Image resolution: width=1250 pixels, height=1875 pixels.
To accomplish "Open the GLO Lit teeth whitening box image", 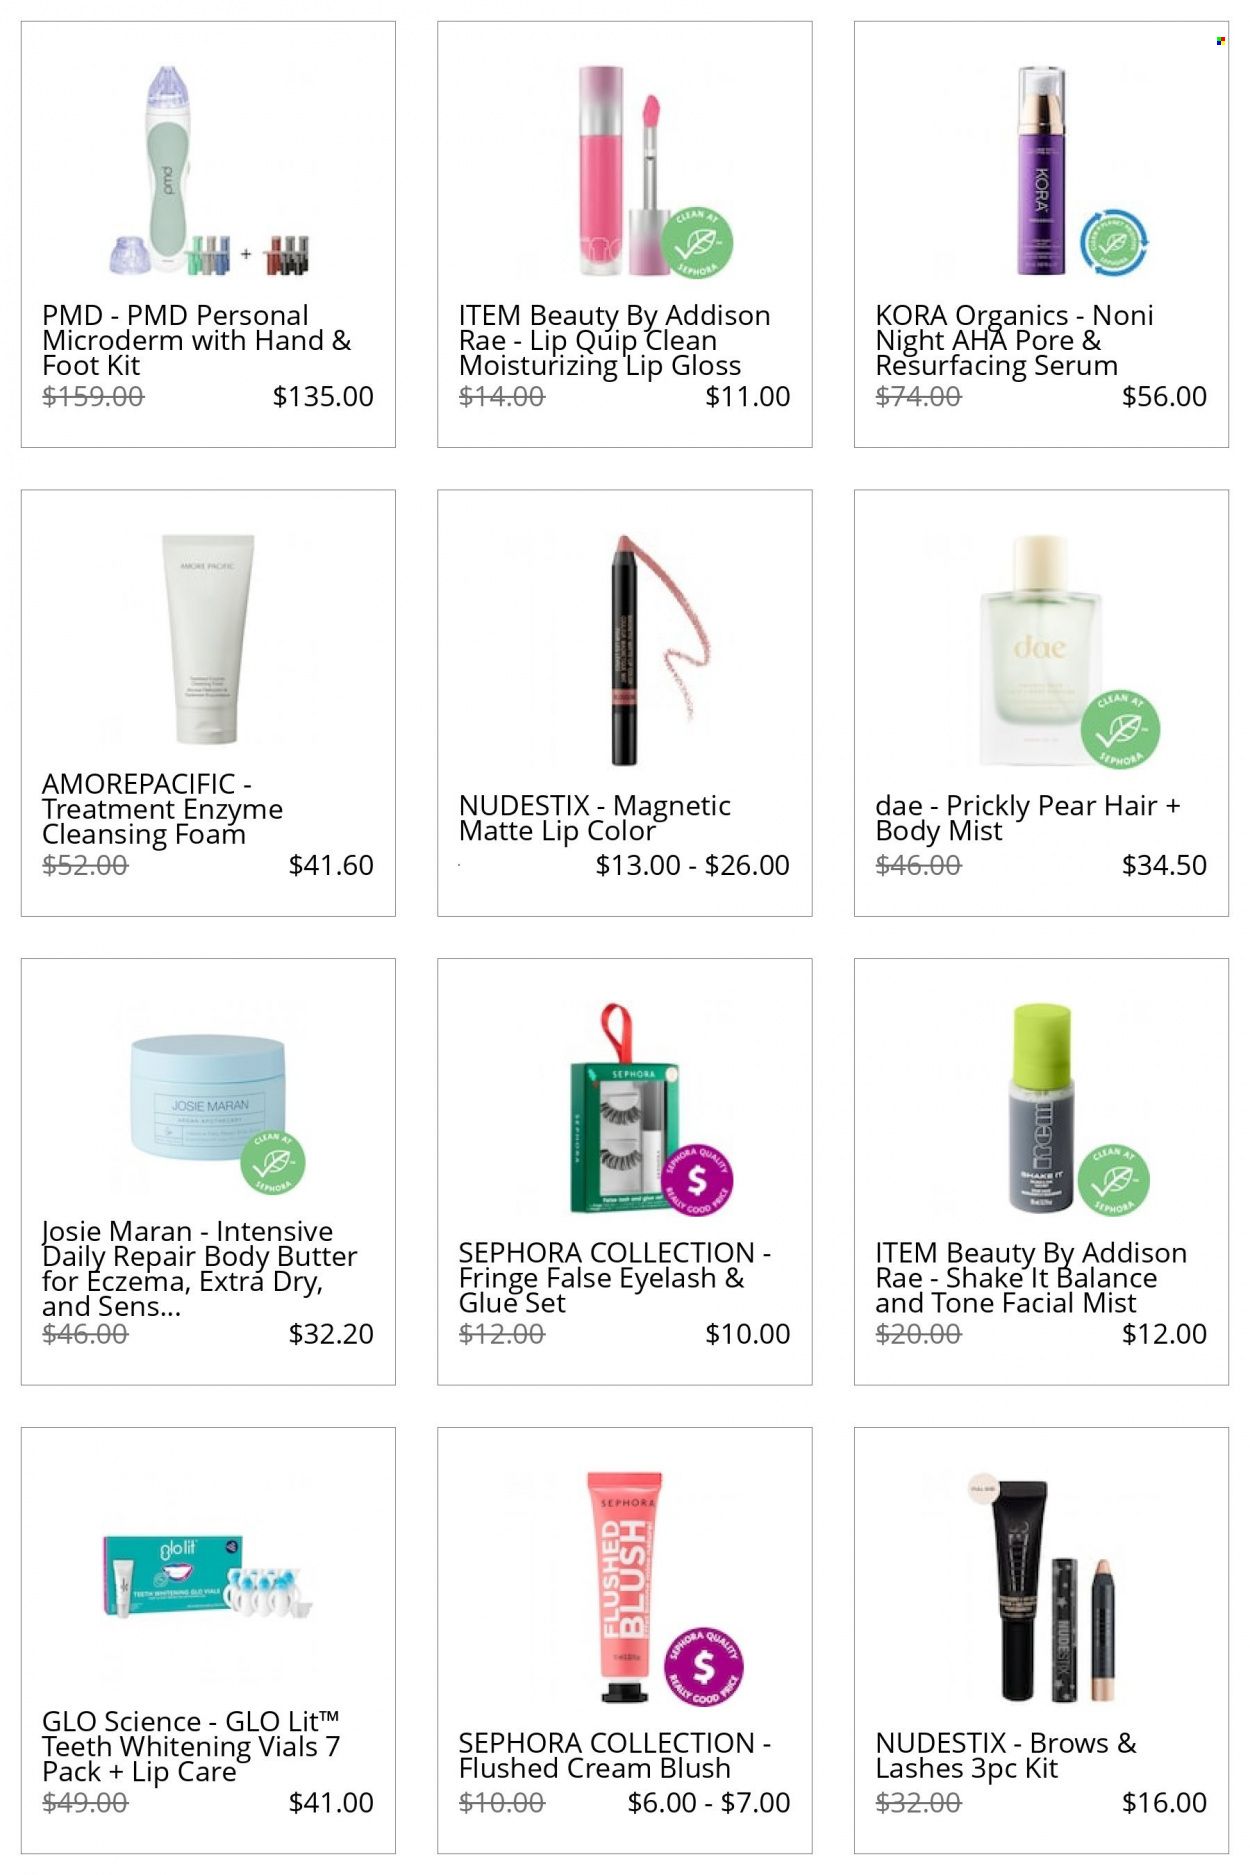I will coord(208,1577).
